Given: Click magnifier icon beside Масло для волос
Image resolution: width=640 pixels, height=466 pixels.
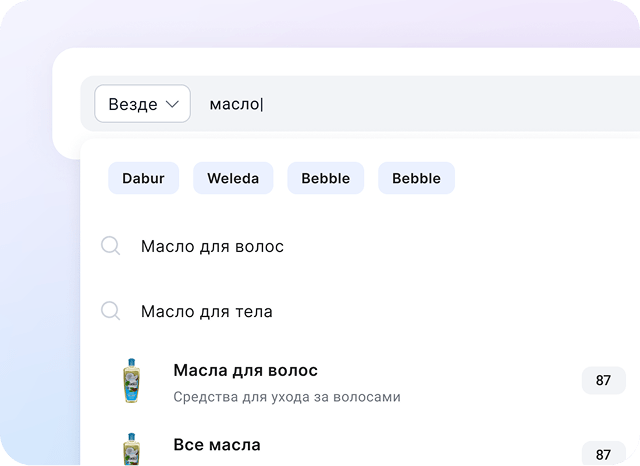Looking at the screenshot, I should coord(111,246).
